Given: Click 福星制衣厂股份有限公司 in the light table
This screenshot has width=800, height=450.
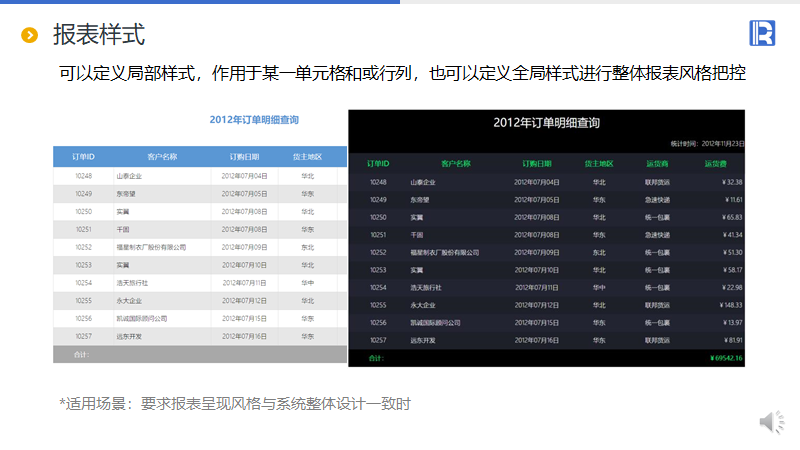Looking at the screenshot, I should click(x=151, y=247).
